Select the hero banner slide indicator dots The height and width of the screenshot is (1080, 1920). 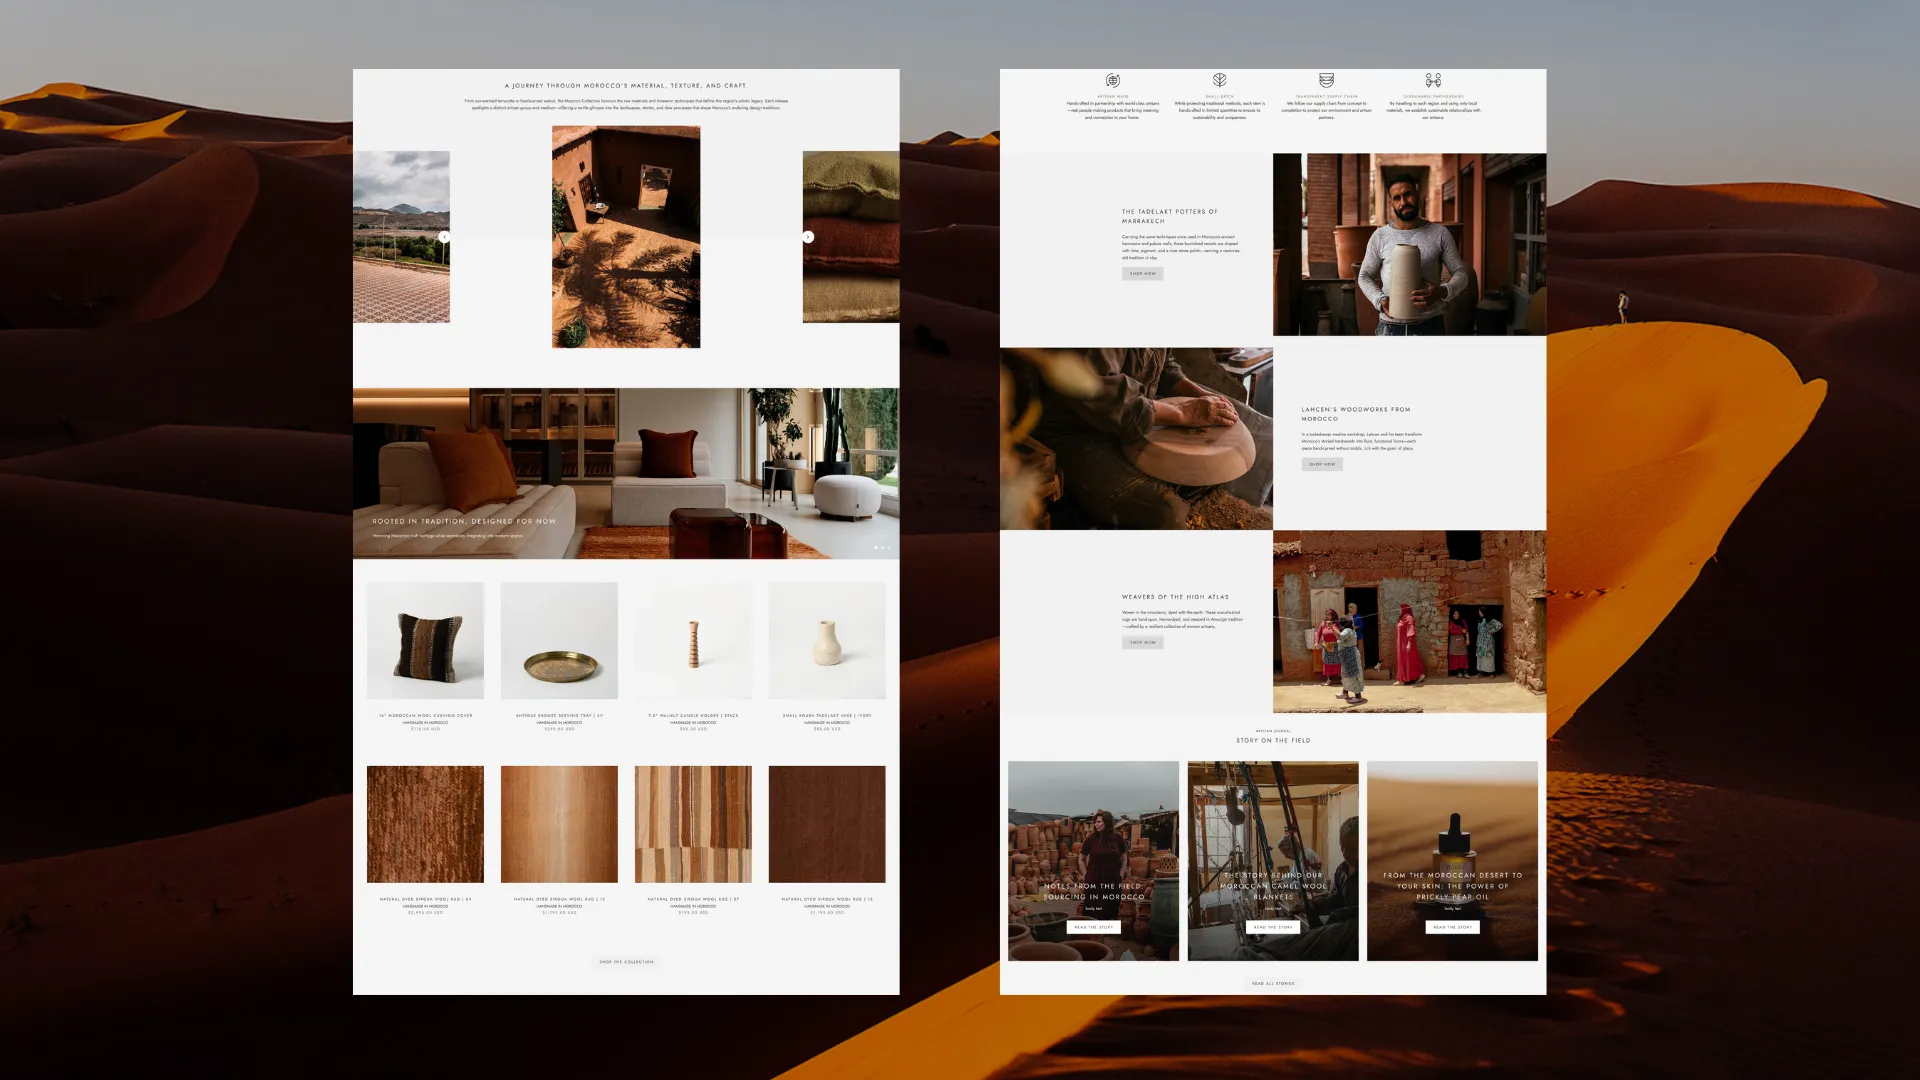click(x=882, y=548)
